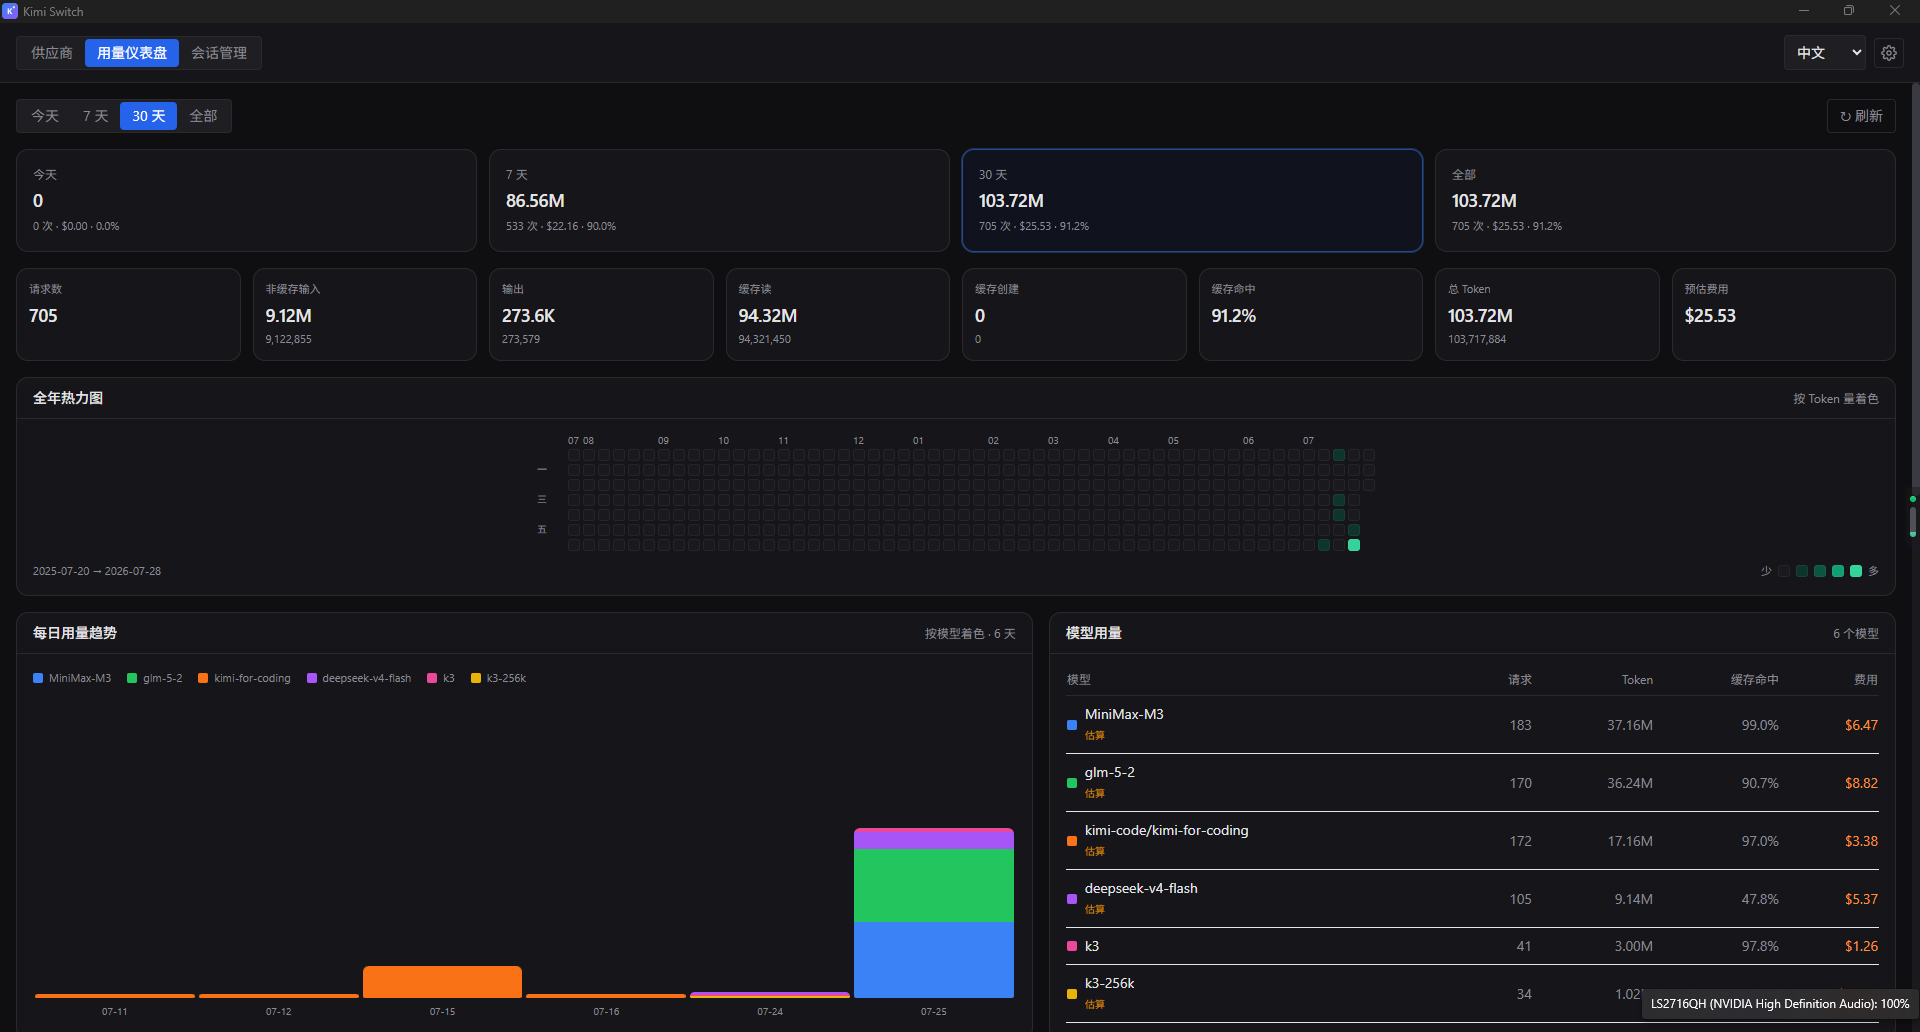
Task: Click the 缓存创建 stat card
Action: pos(1074,314)
